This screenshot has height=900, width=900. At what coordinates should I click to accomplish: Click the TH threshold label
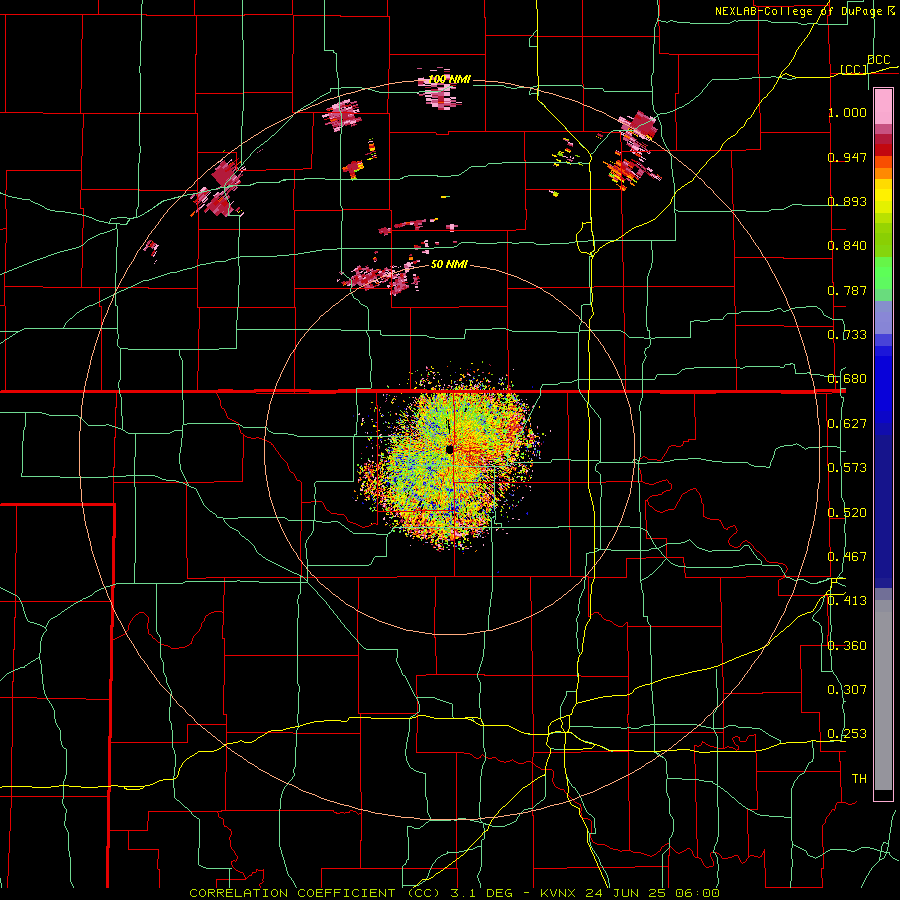(x=859, y=779)
